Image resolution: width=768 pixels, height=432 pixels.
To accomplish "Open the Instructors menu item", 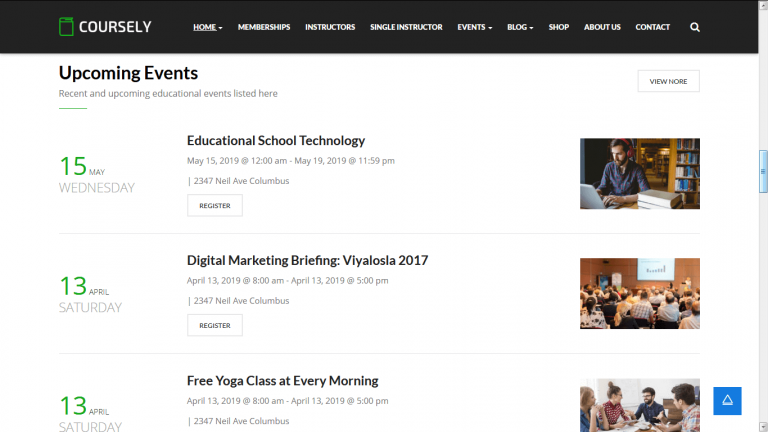I will (x=330, y=27).
